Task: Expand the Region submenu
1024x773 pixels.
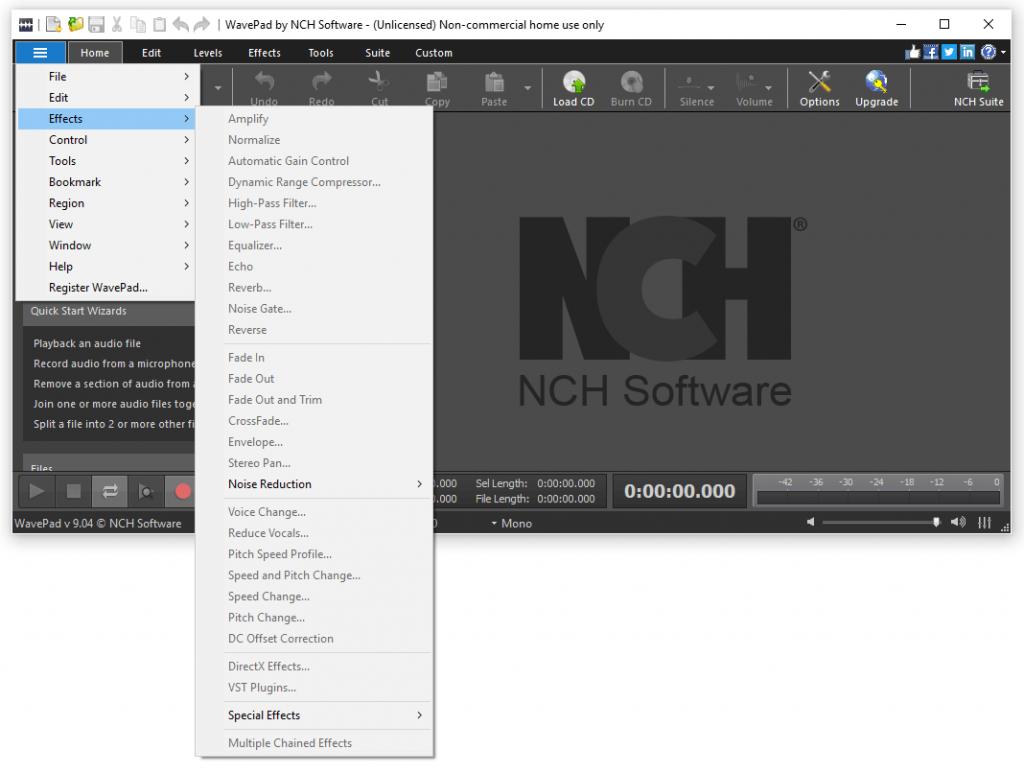Action: 105,203
